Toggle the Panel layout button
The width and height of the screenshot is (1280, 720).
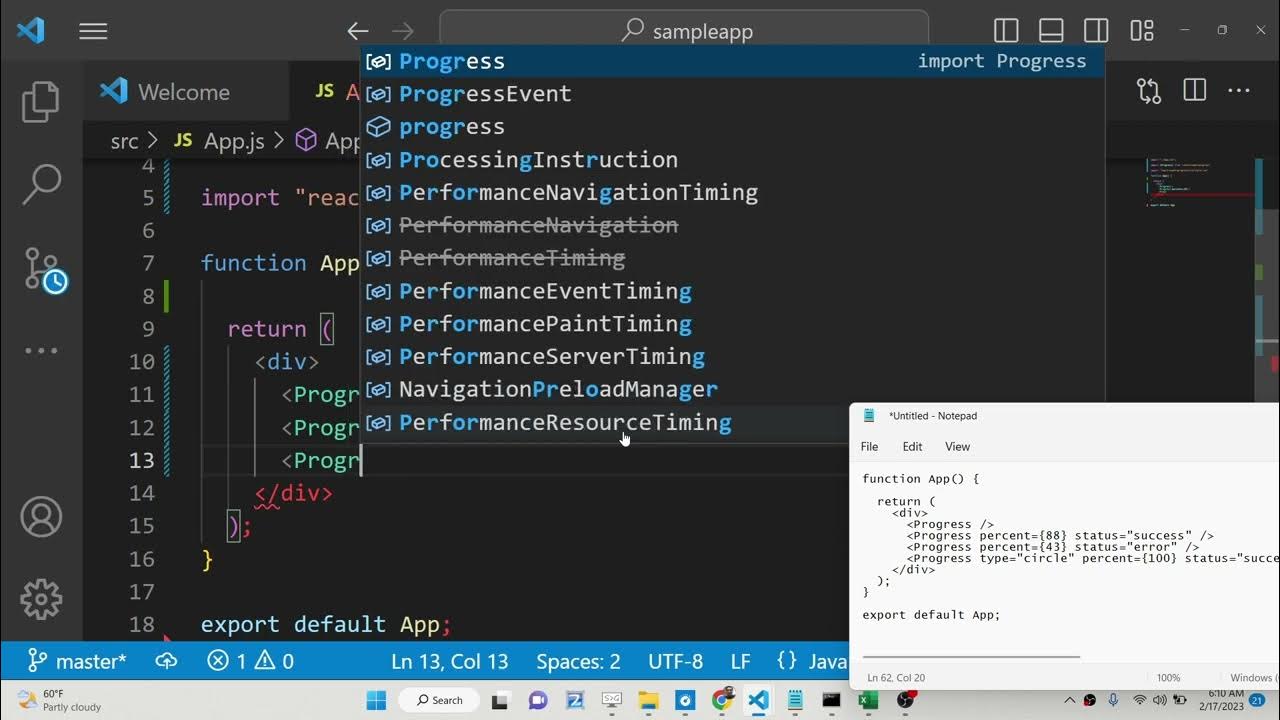(1051, 31)
